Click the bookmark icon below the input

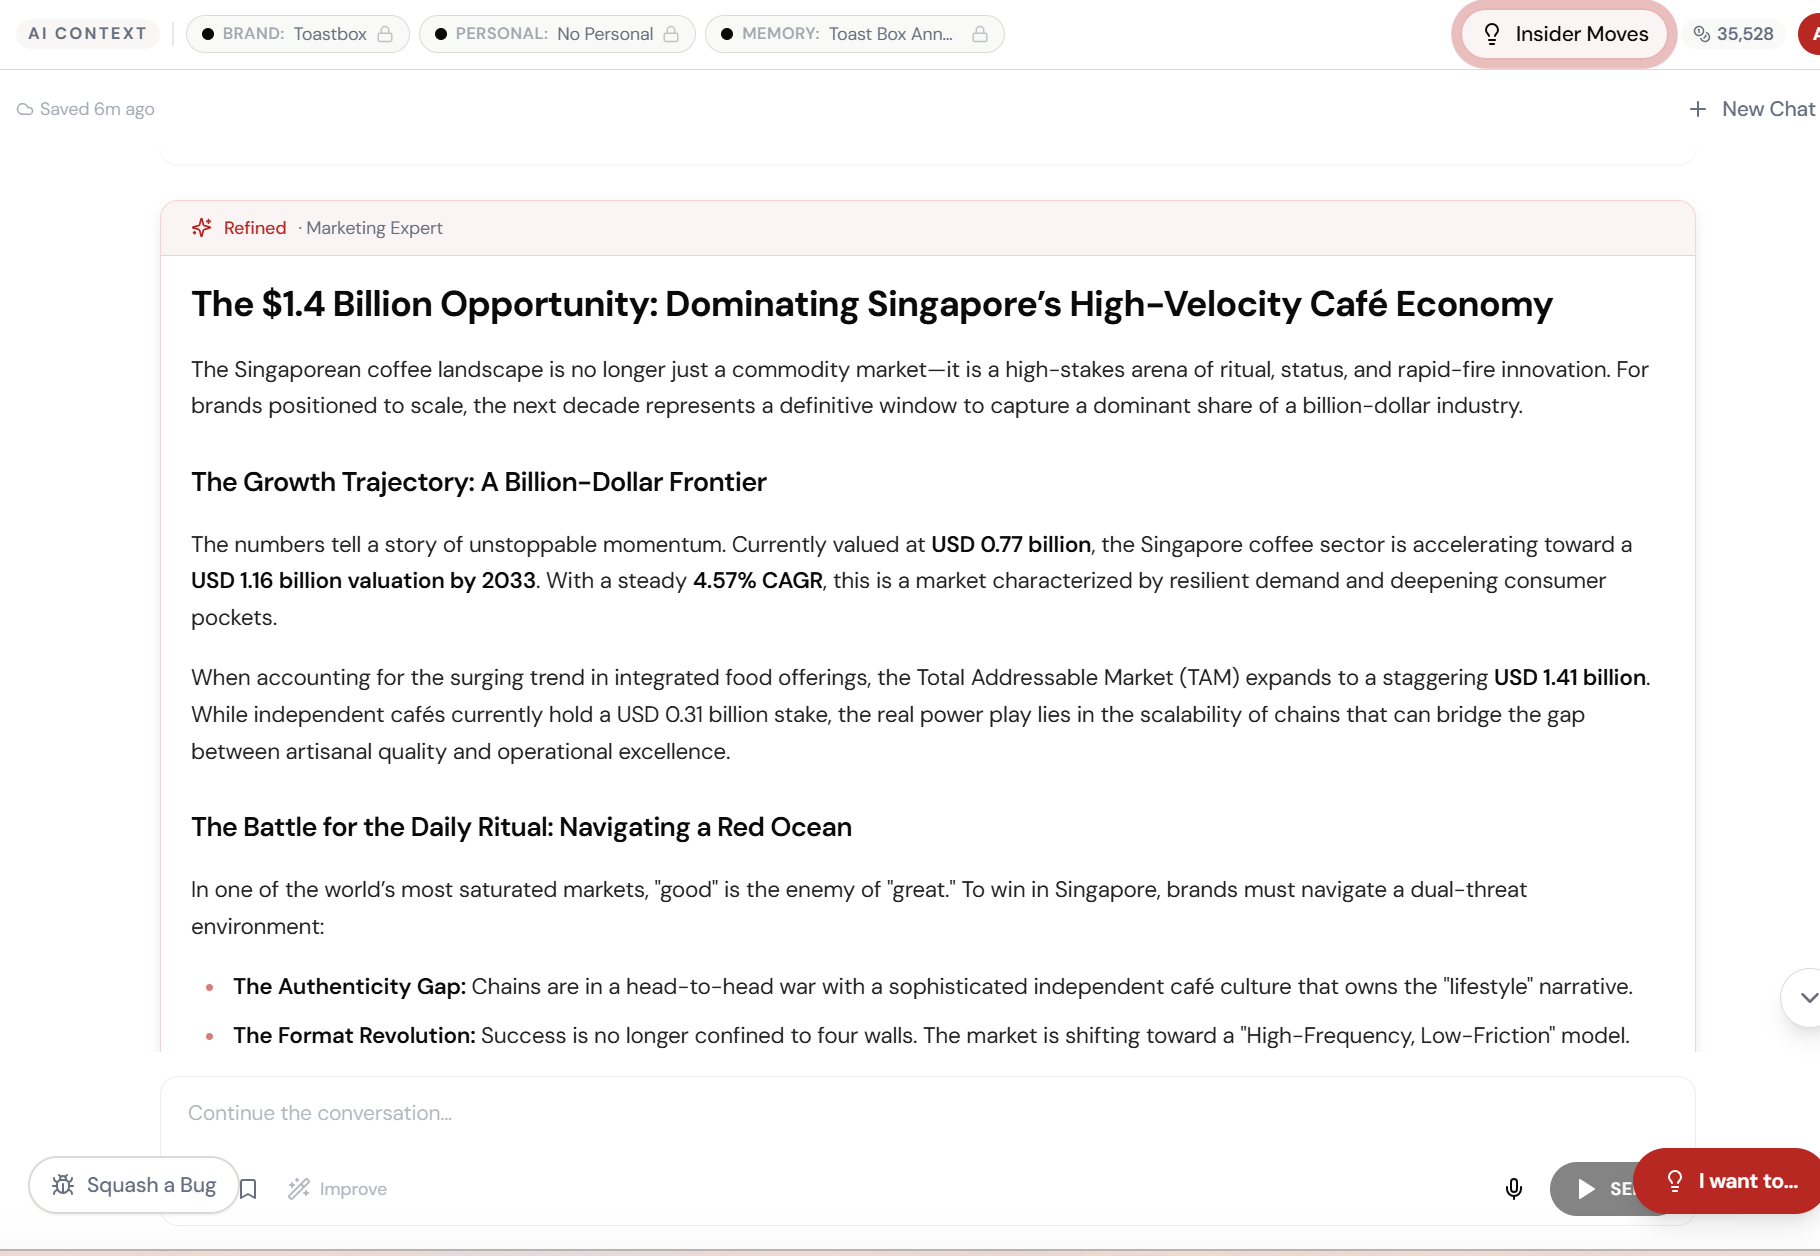click(249, 1188)
